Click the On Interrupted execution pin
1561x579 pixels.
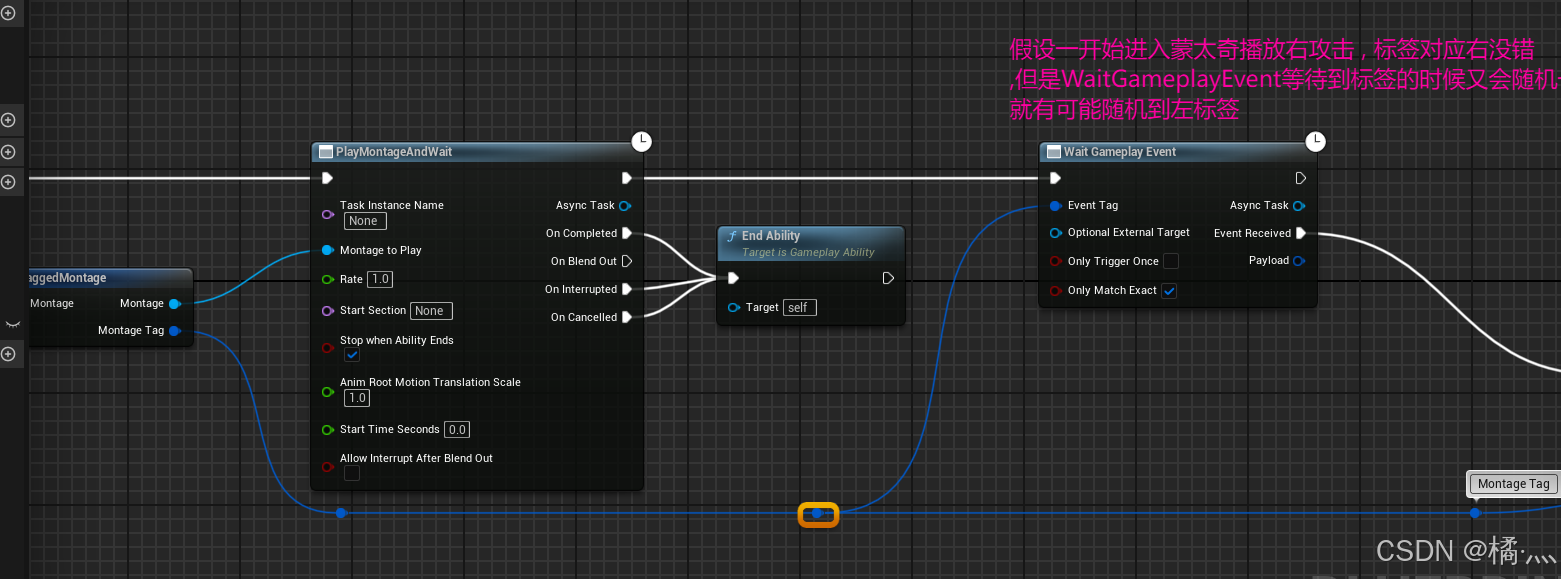click(627, 289)
